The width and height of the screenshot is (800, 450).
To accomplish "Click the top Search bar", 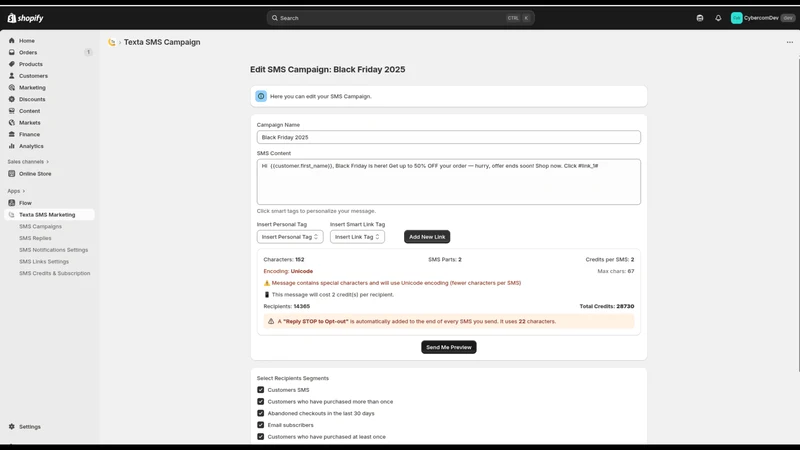I will click(x=401, y=18).
